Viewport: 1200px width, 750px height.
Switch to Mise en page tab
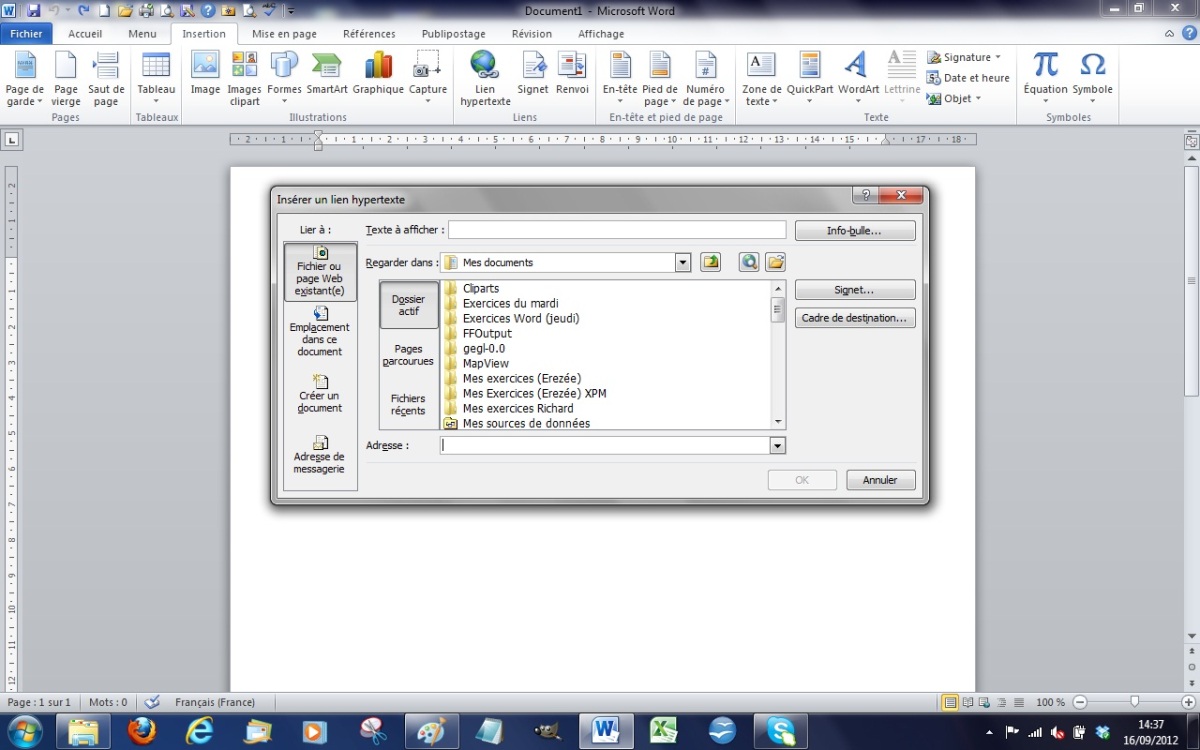click(x=284, y=33)
